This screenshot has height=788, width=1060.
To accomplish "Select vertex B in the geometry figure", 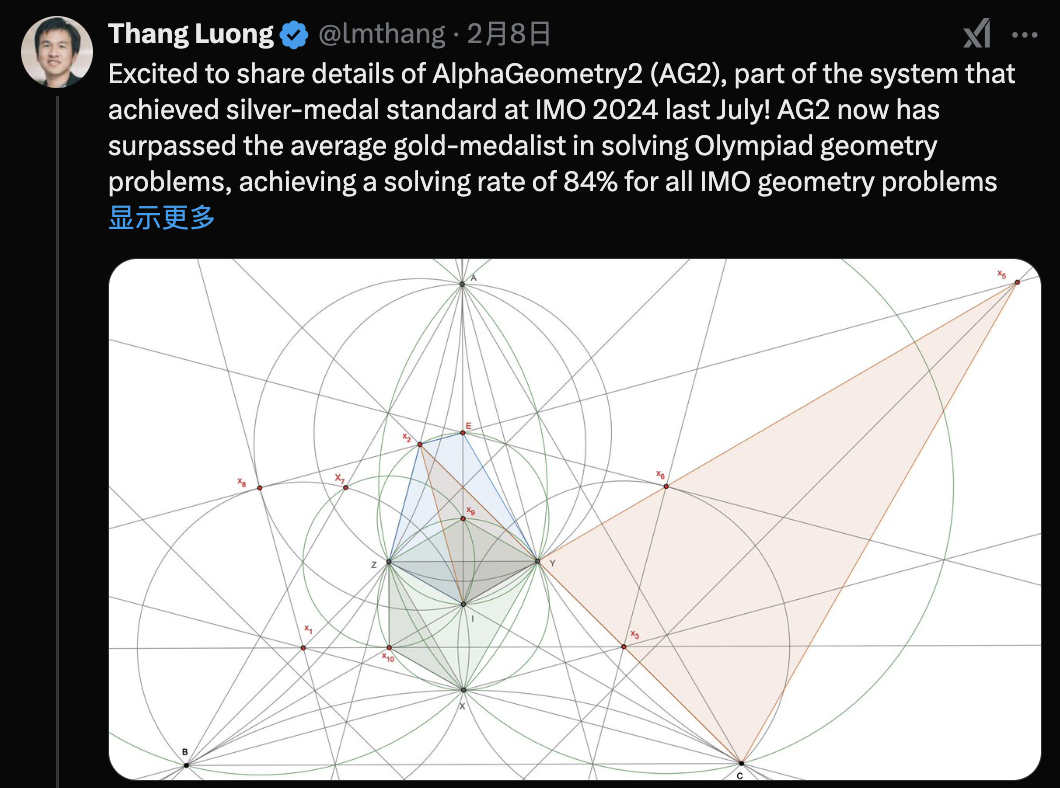I will point(187,765).
